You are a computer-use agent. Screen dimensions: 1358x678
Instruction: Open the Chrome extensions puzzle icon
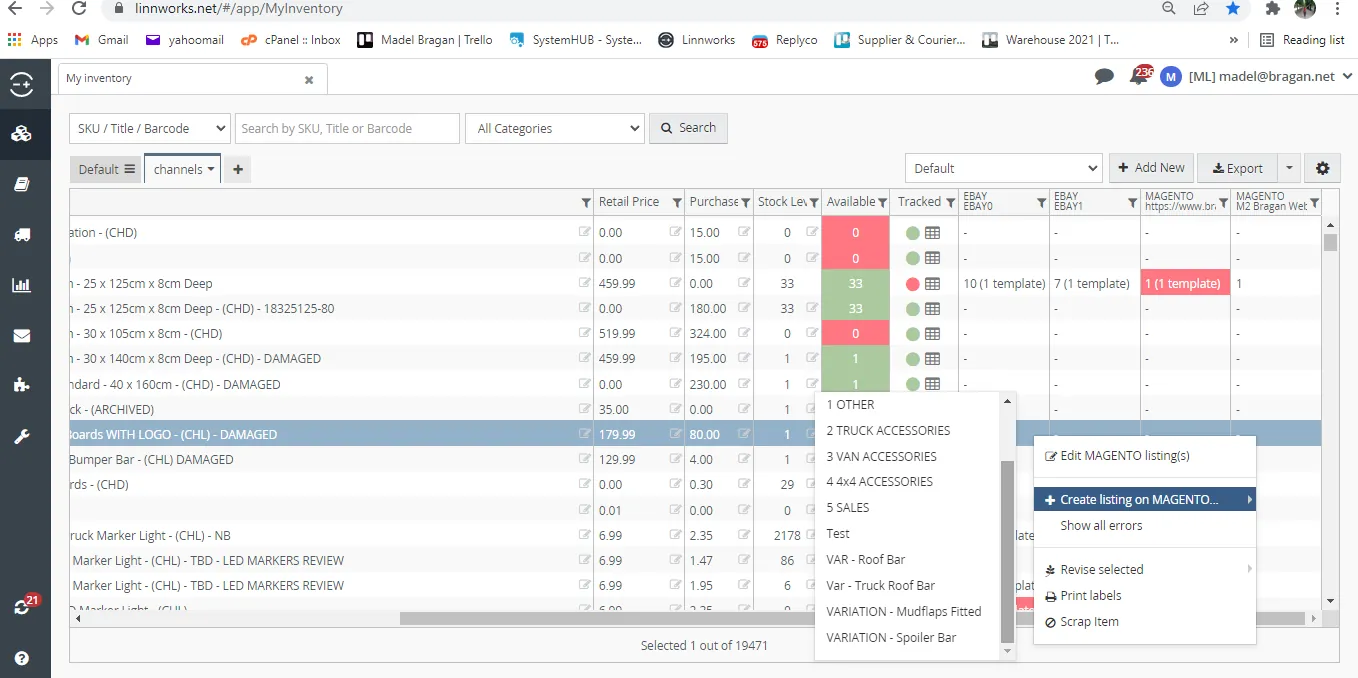(x=1272, y=9)
